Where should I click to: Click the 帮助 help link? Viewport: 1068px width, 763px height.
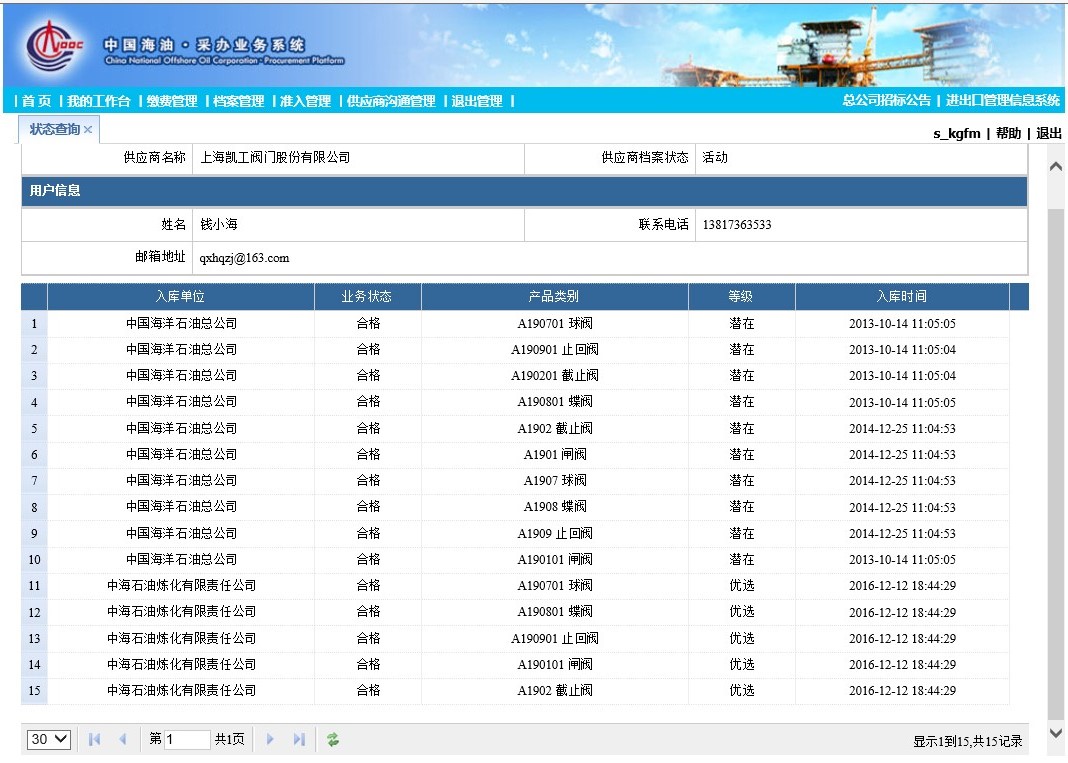(x=1008, y=133)
